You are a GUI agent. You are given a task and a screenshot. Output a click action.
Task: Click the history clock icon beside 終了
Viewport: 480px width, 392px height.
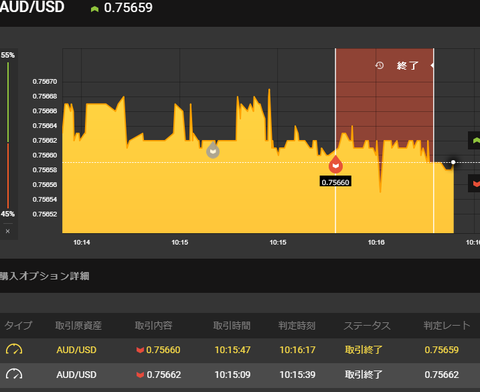click(379, 65)
